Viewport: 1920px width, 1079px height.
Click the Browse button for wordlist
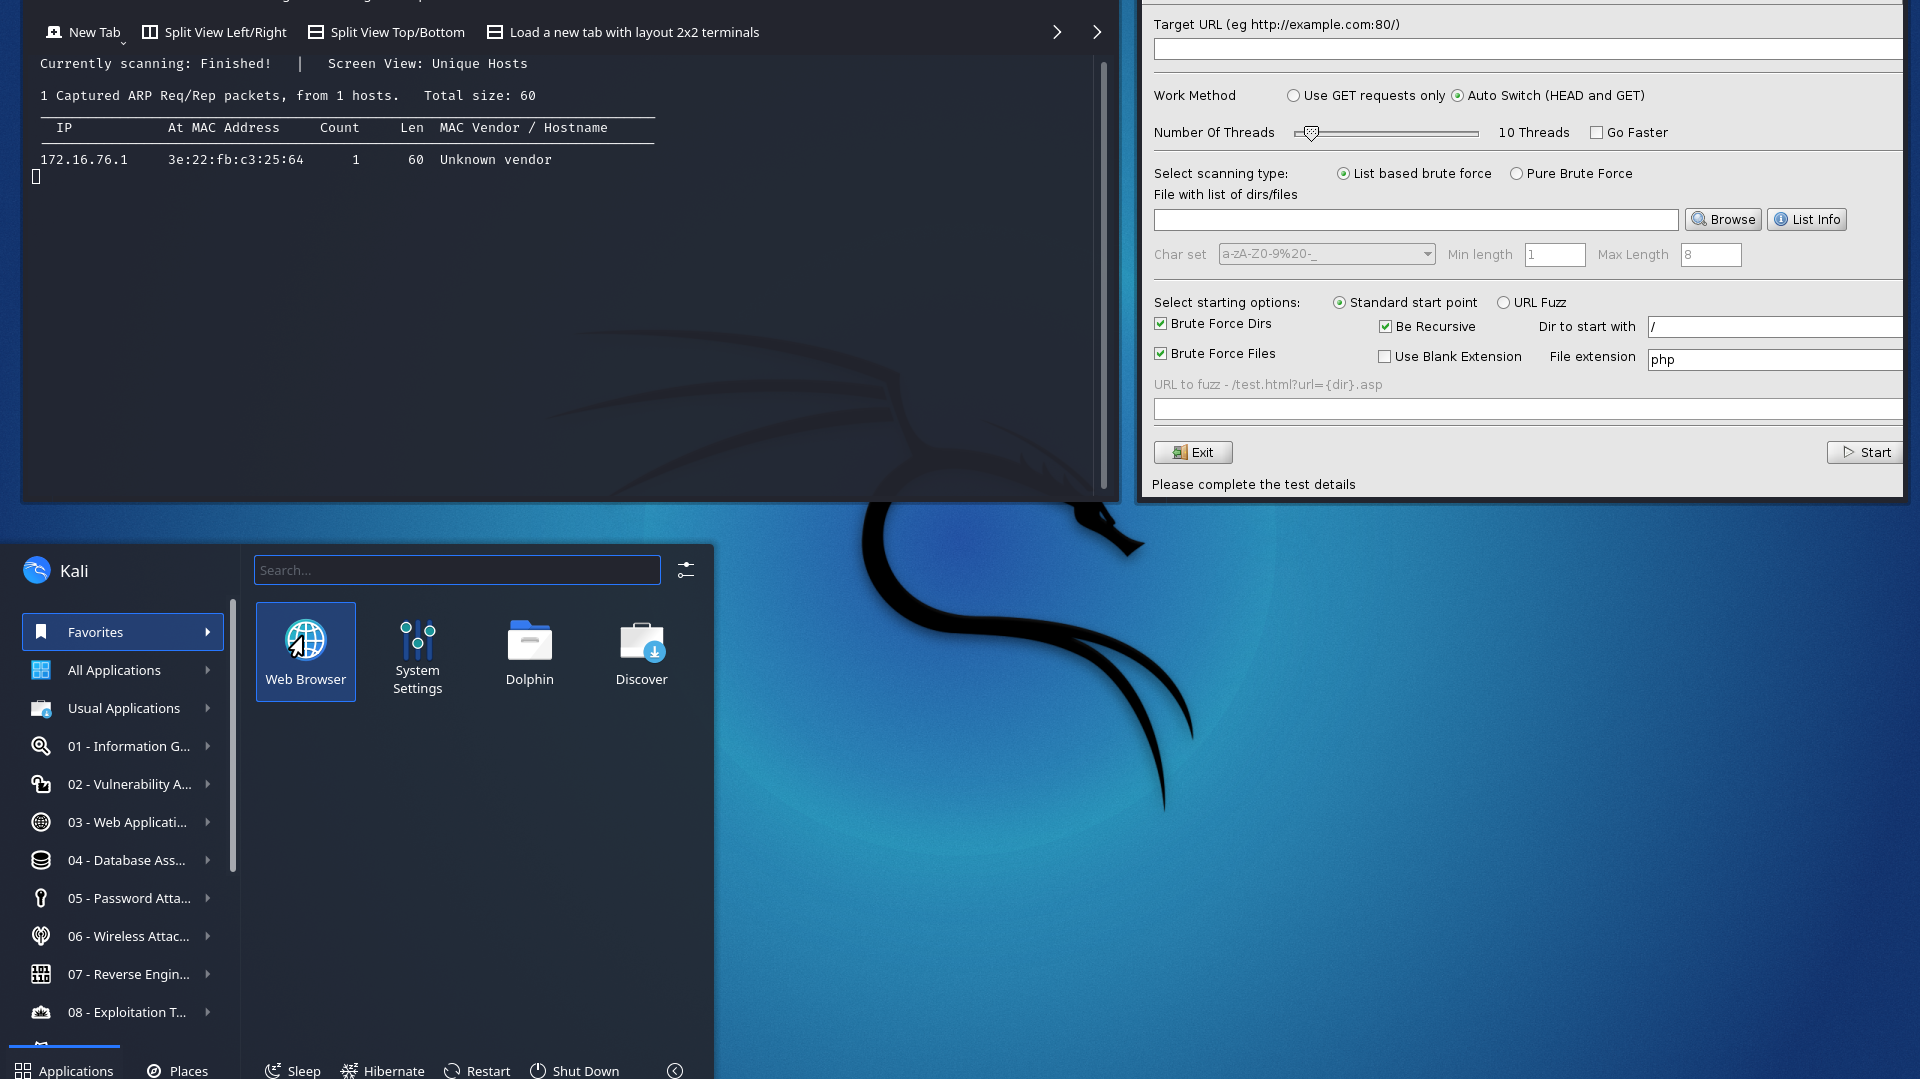pyautogui.click(x=1722, y=220)
